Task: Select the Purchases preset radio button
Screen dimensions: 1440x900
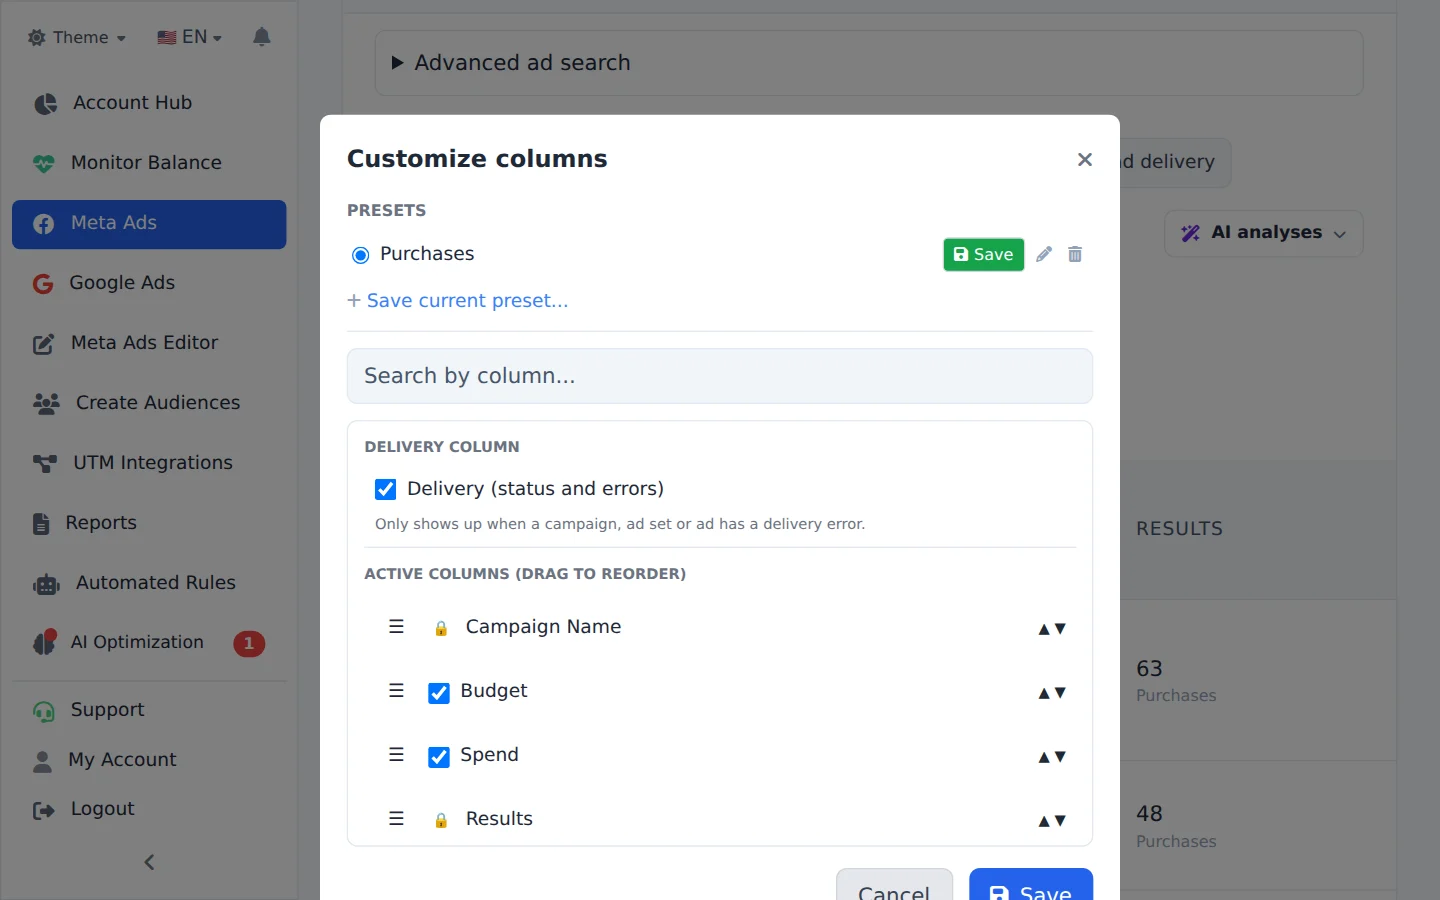Action: point(361,255)
